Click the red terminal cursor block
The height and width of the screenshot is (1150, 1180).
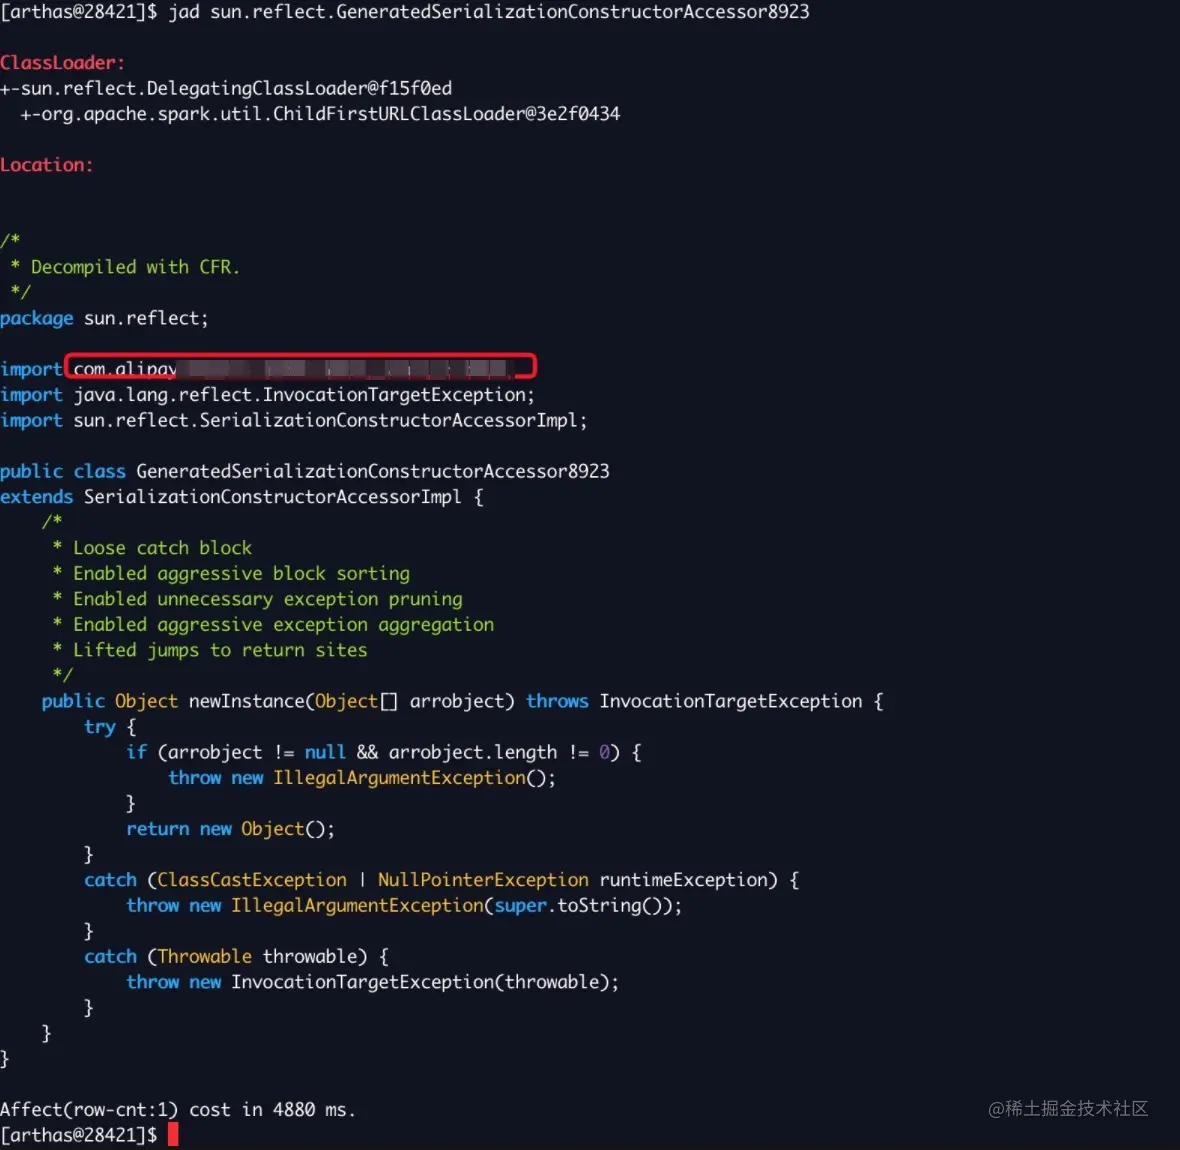click(x=173, y=1134)
